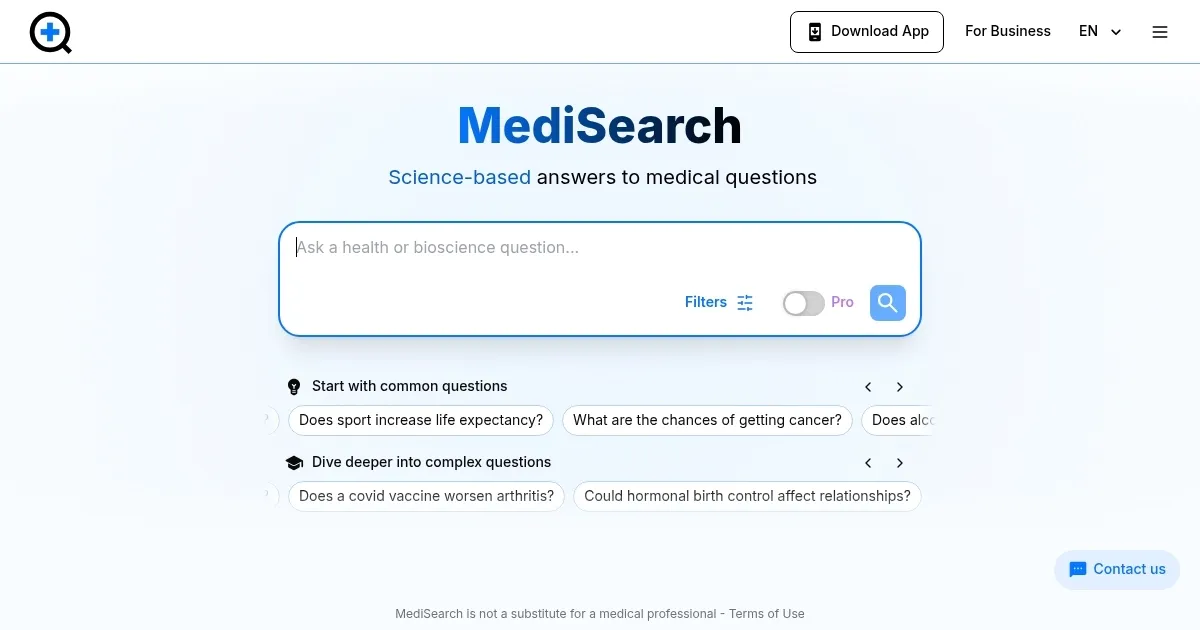
Task: Click the MediSearch magnifying glass logo
Action: tap(50, 32)
